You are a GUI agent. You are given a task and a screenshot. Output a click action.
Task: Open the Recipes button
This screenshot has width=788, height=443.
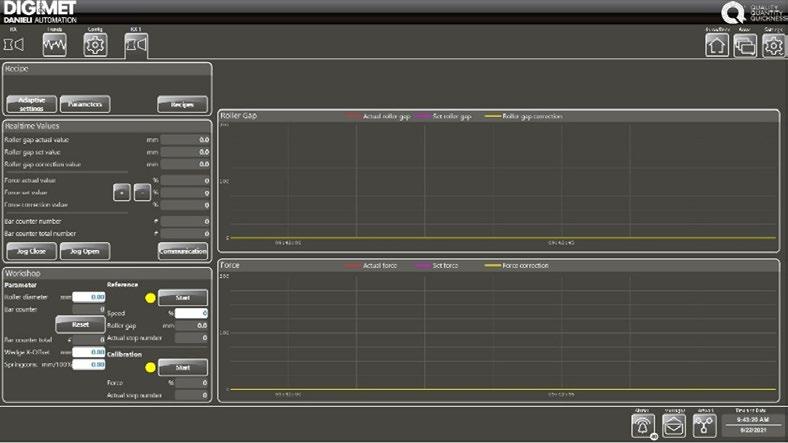(x=182, y=104)
